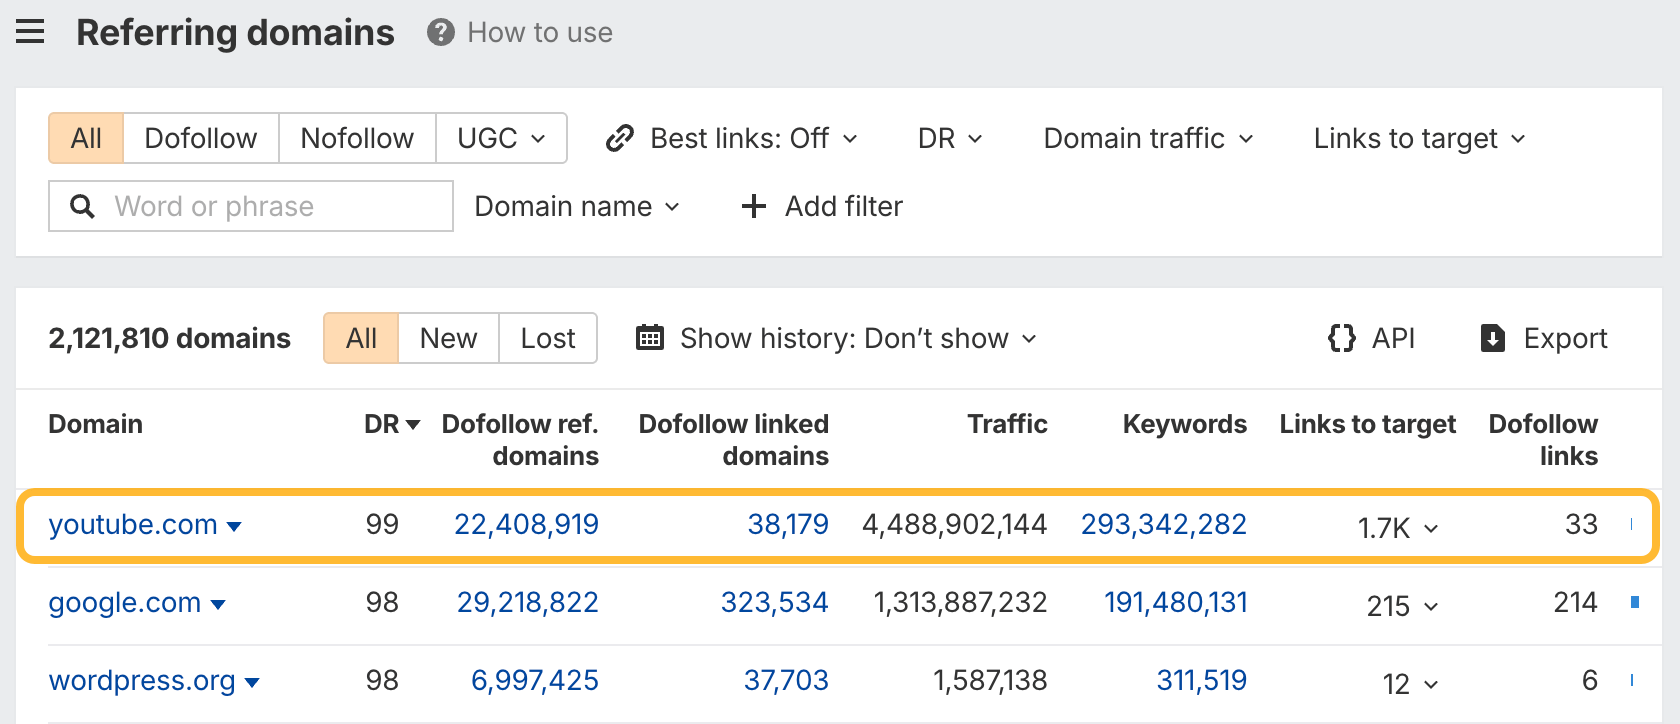Open wordpress.org dofollow ref. domains 6,997,425

click(x=534, y=681)
